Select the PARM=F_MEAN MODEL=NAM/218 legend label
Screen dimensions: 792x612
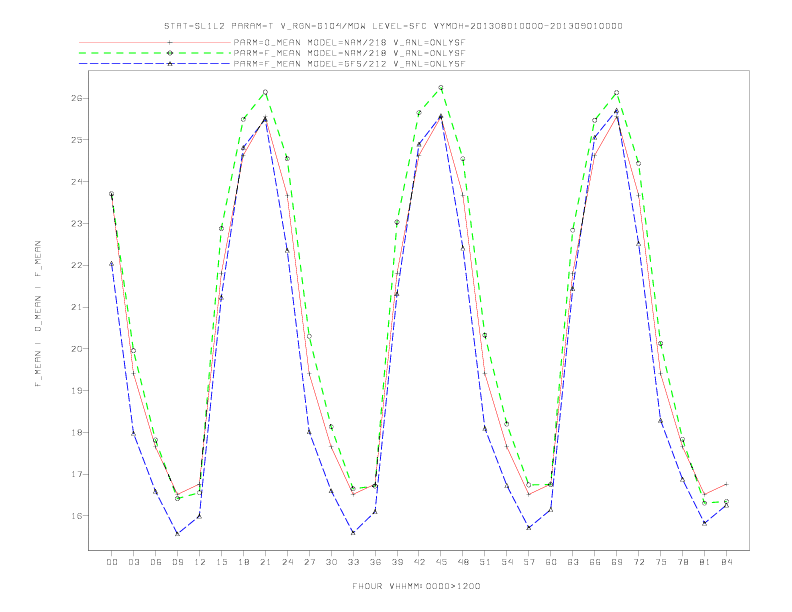[349, 53]
